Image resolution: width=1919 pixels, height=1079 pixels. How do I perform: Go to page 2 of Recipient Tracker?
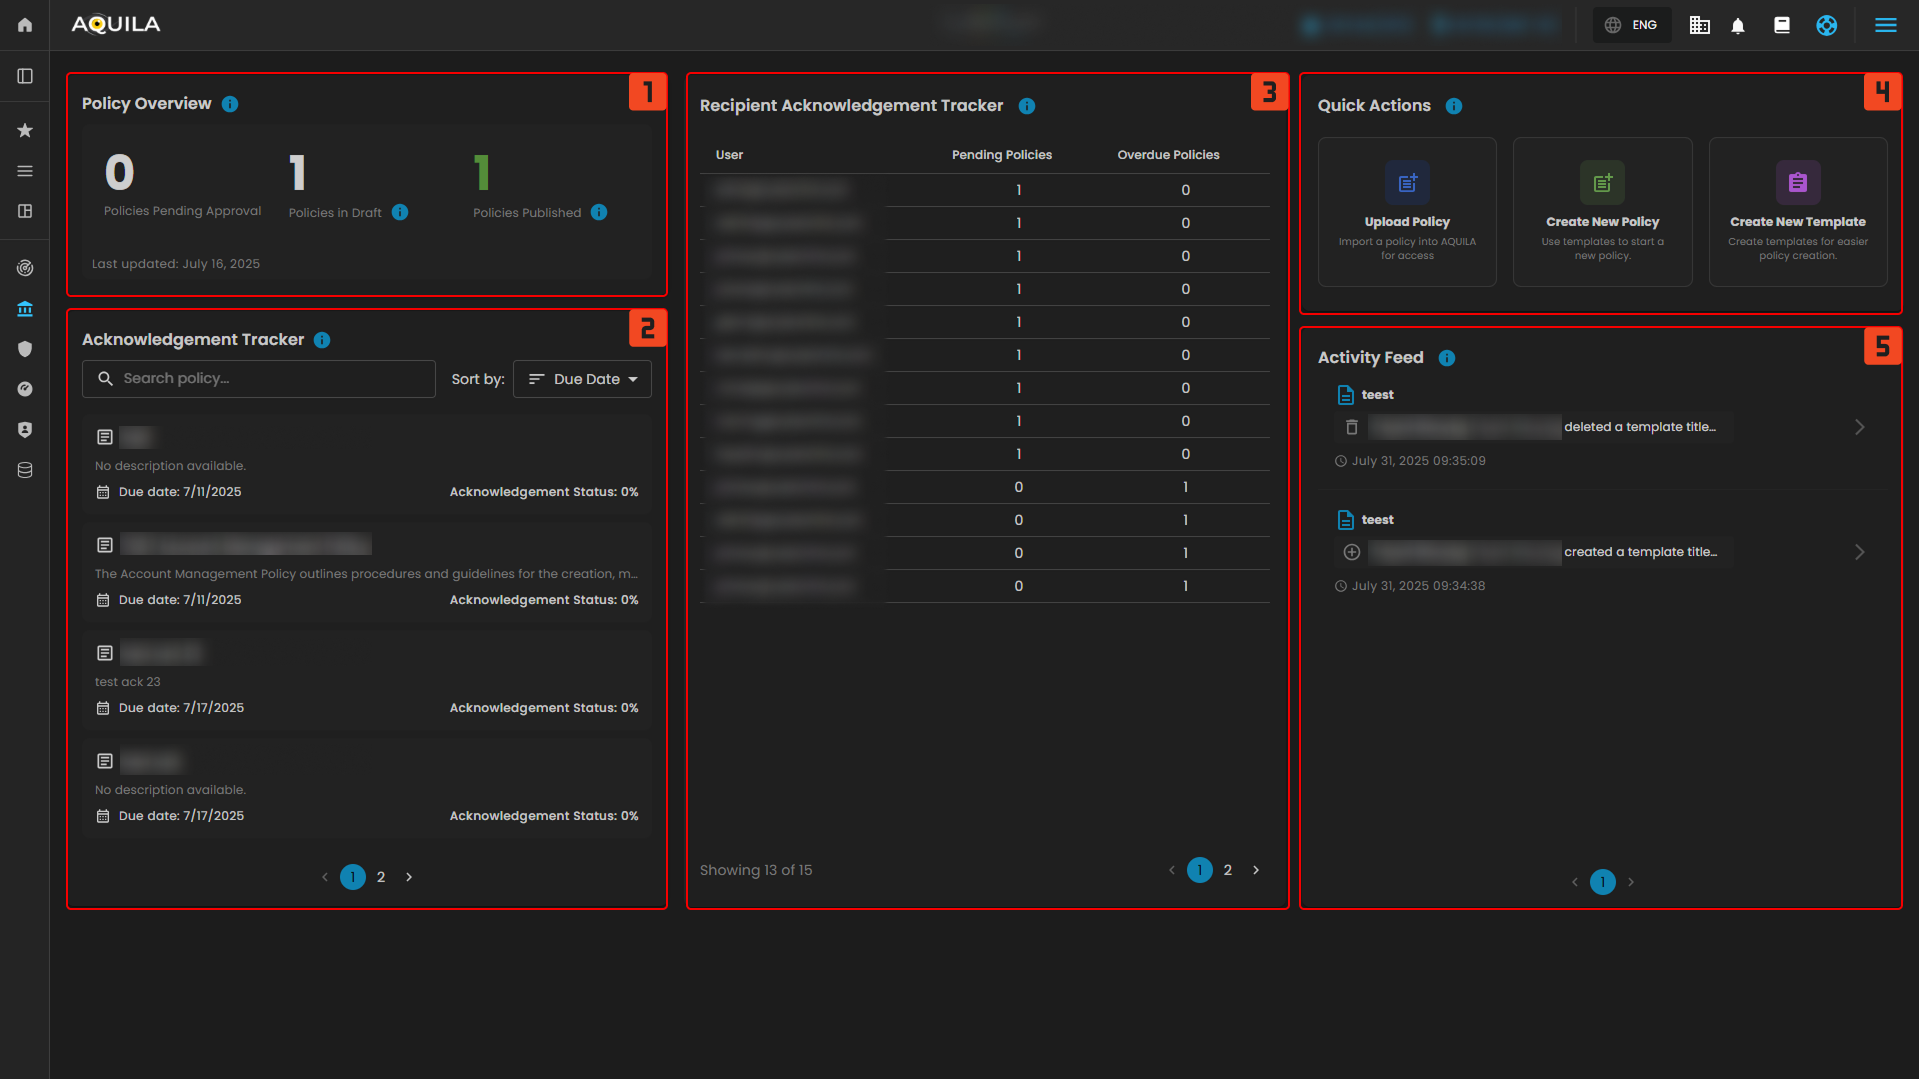1228,870
